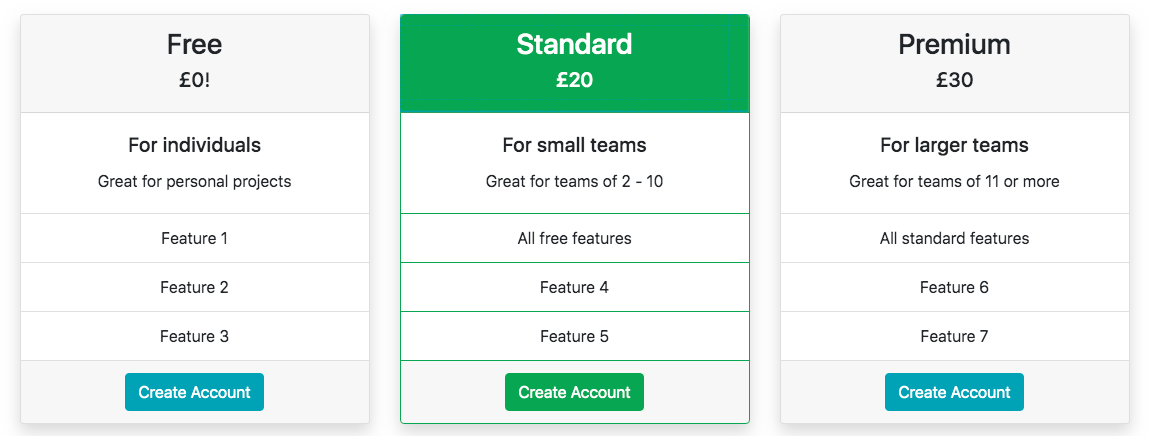Select the Feature 7 list item
Image resolution: width=1150 pixels, height=436 pixels.
954,336
